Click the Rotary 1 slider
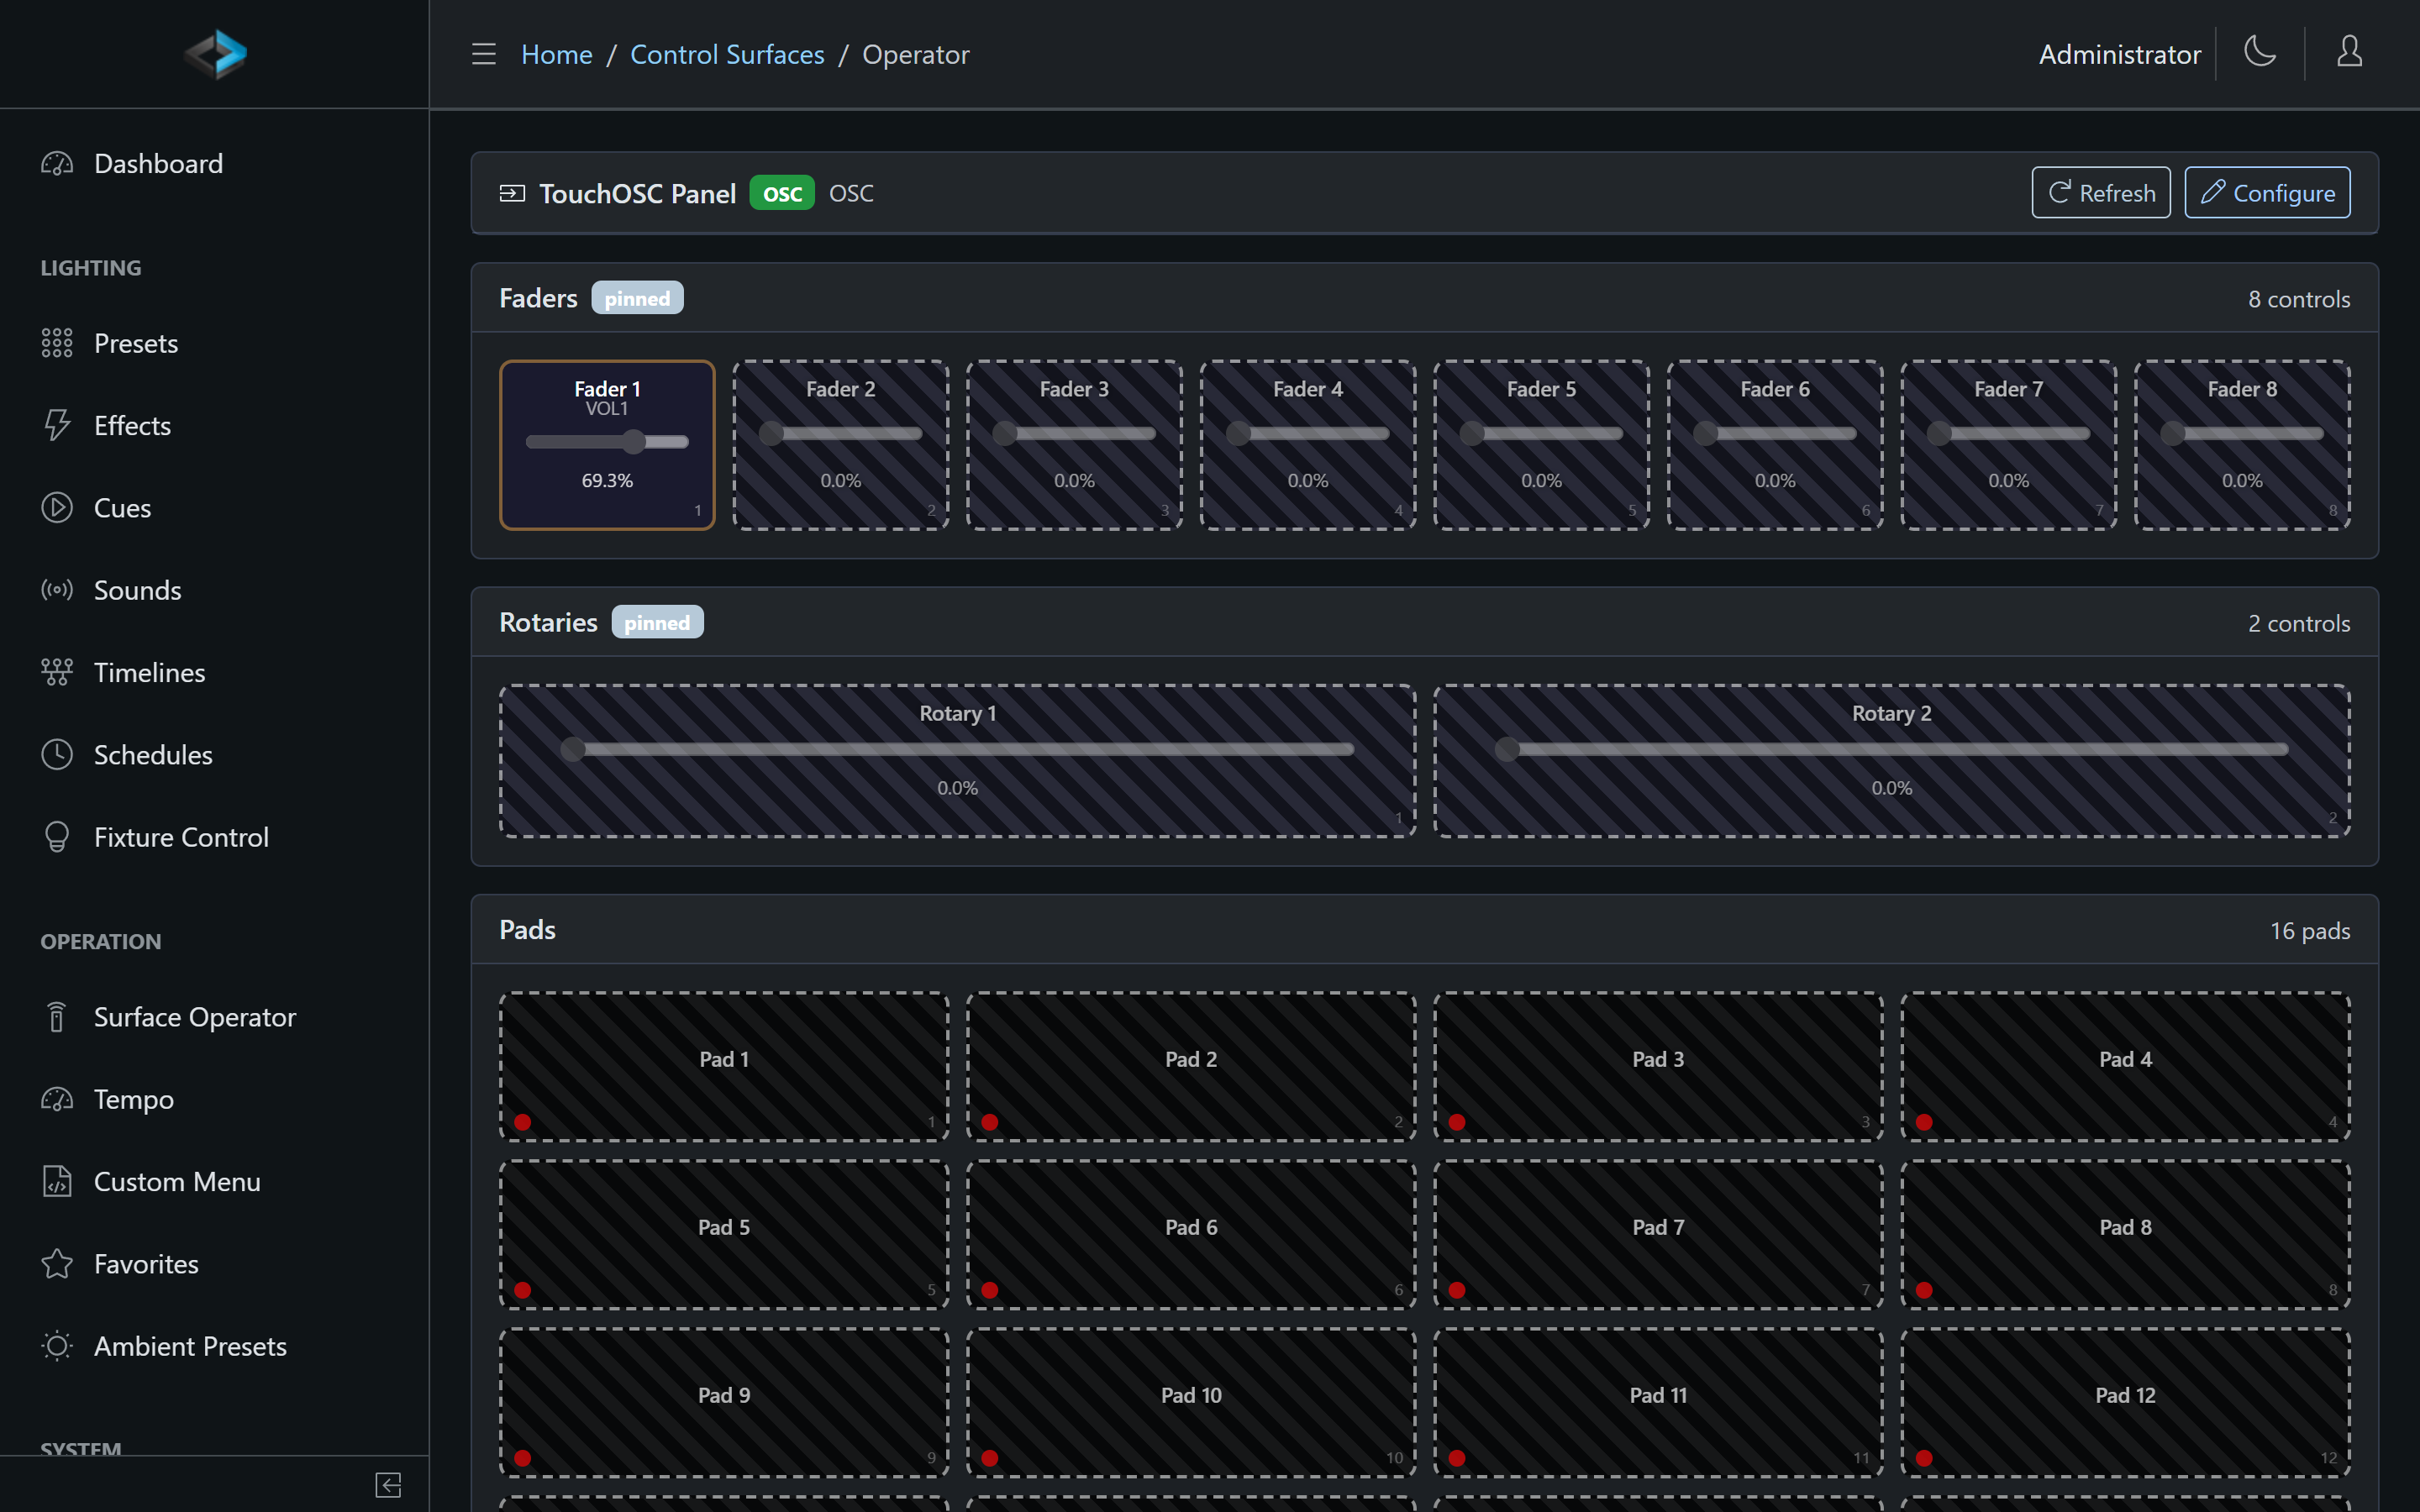The height and width of the screenshot is (1512, 2420). coord(957,749)
